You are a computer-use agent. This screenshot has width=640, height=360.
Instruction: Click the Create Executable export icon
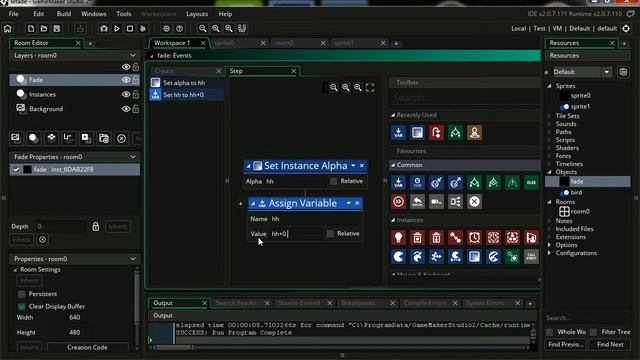(x=80, y=29)
